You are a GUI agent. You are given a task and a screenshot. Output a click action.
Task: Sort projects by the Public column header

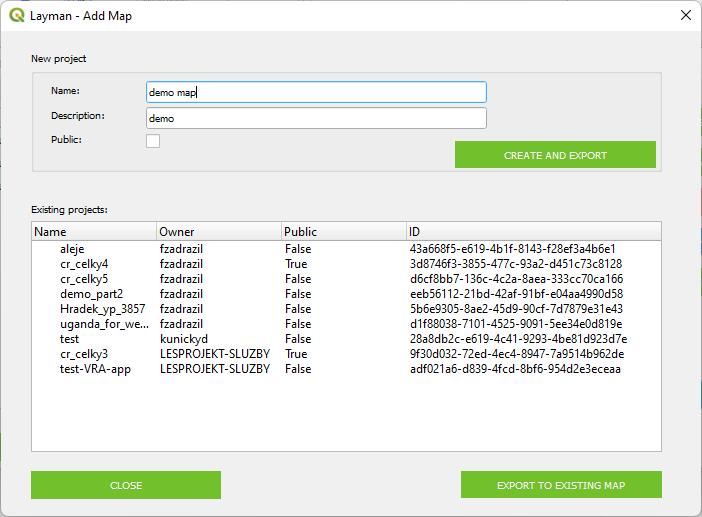344,231
